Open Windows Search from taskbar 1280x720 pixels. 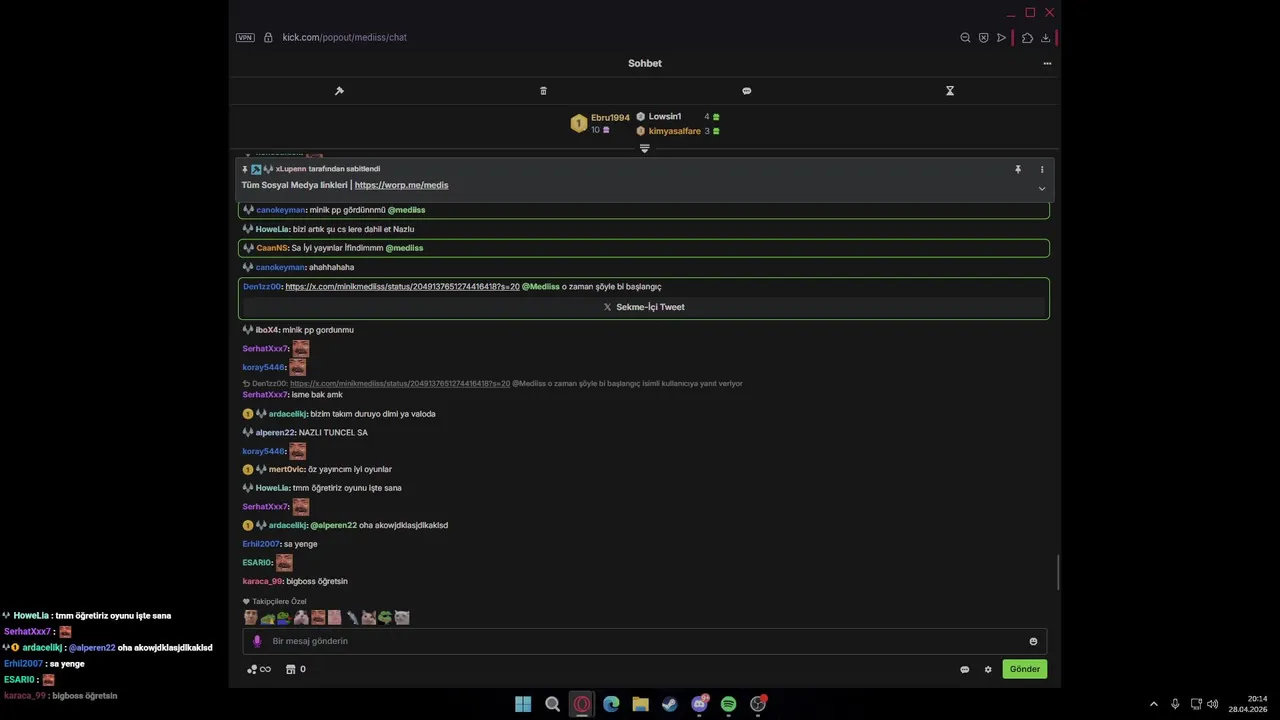click(x=552, y=704)
